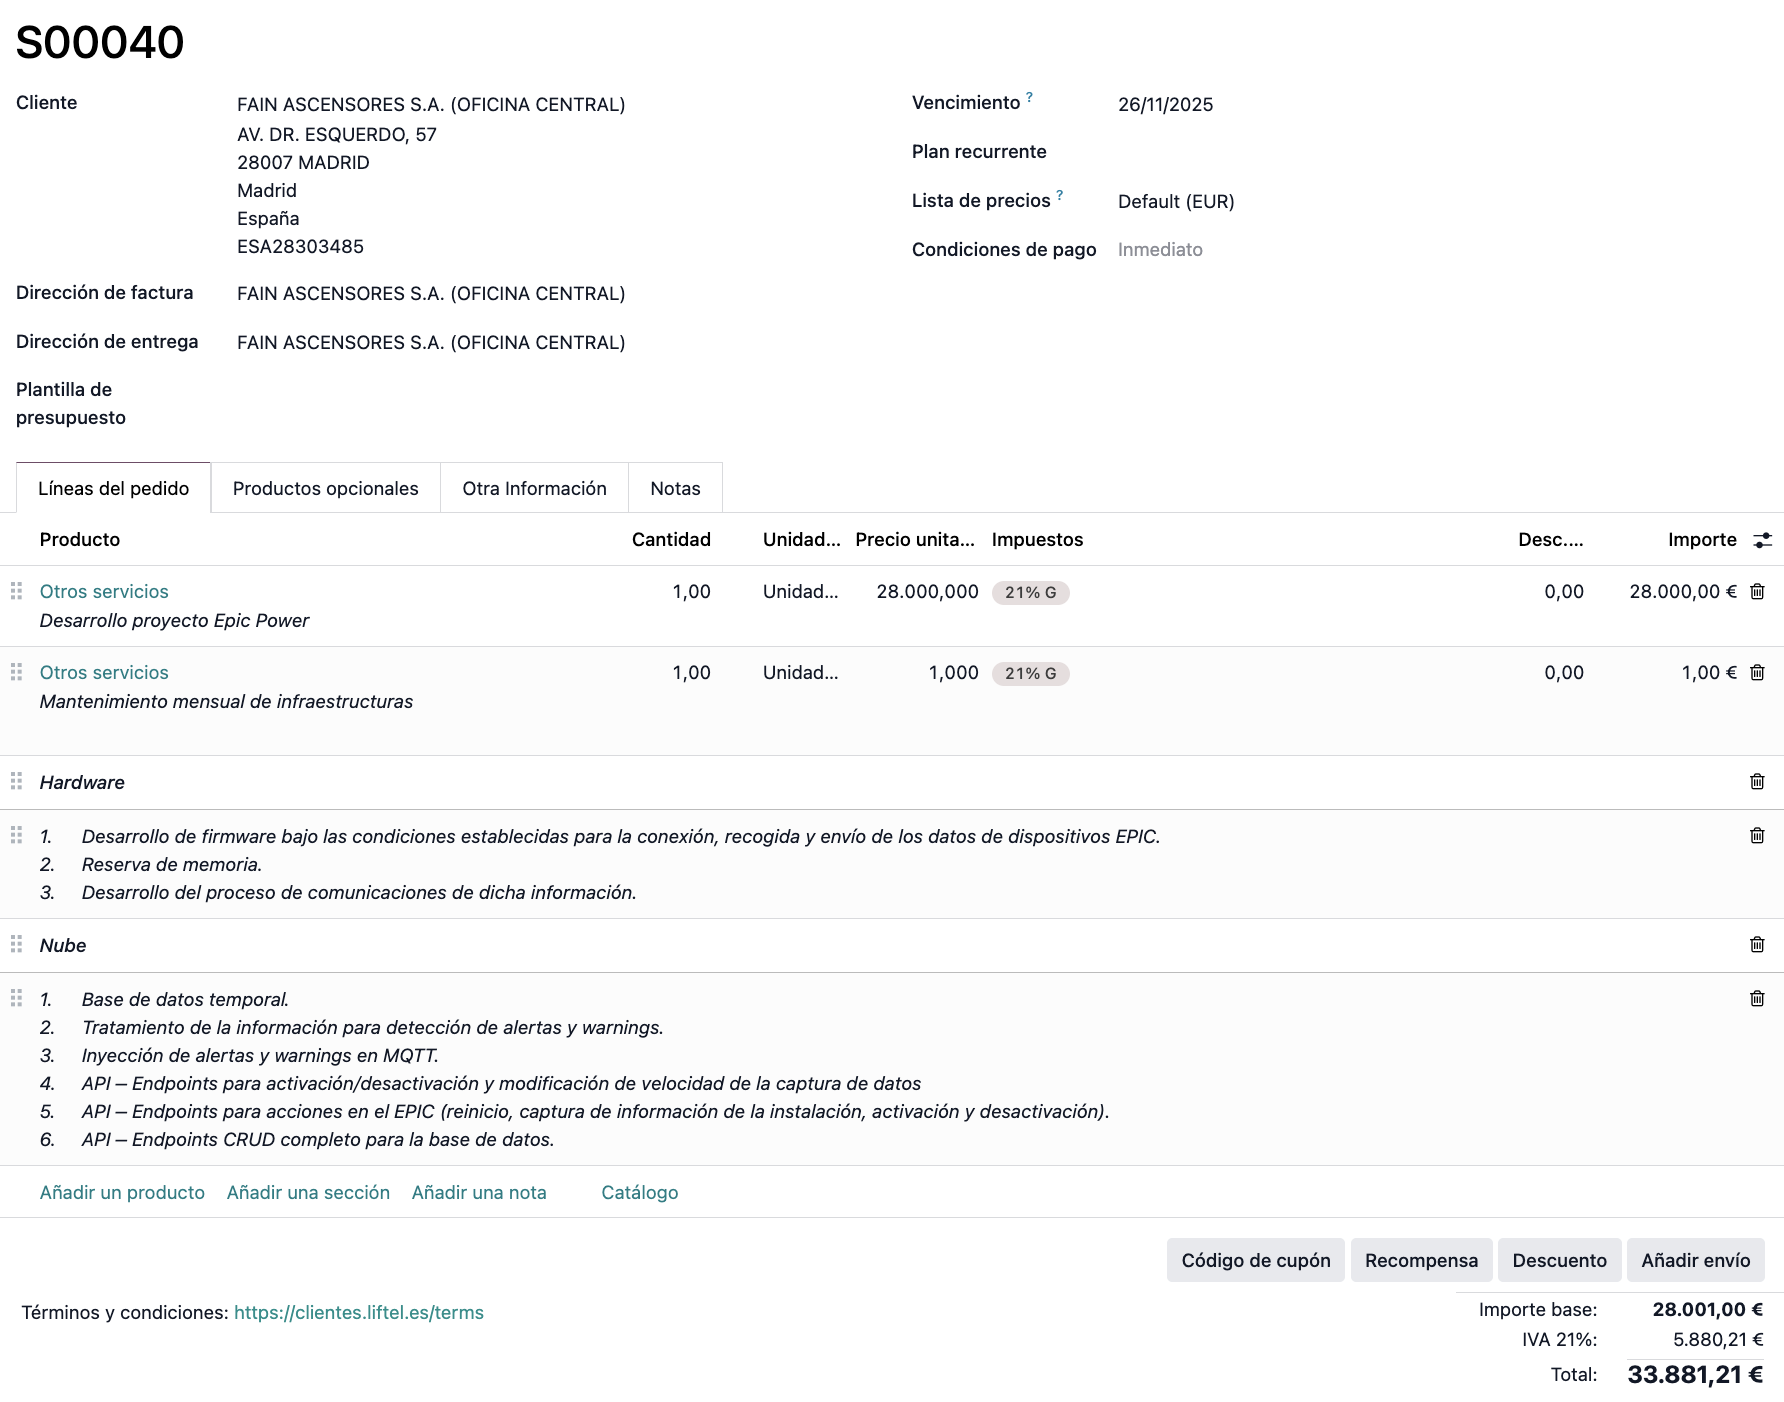Click the Vencimiento date 26/11/2025 field
This screenshot has width=1784, height=1402.
[1165, 105]
